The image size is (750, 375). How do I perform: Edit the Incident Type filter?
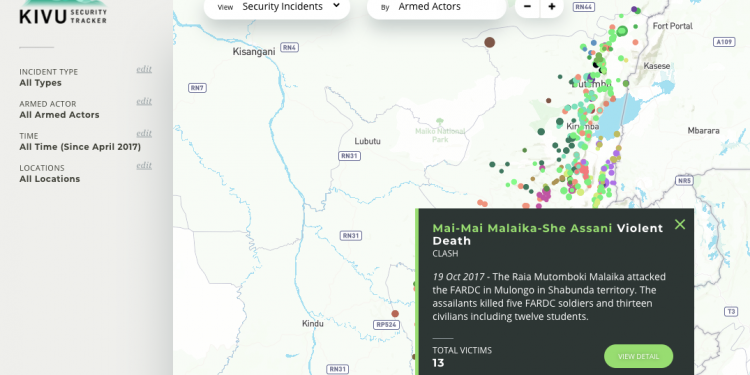[144, 69]
